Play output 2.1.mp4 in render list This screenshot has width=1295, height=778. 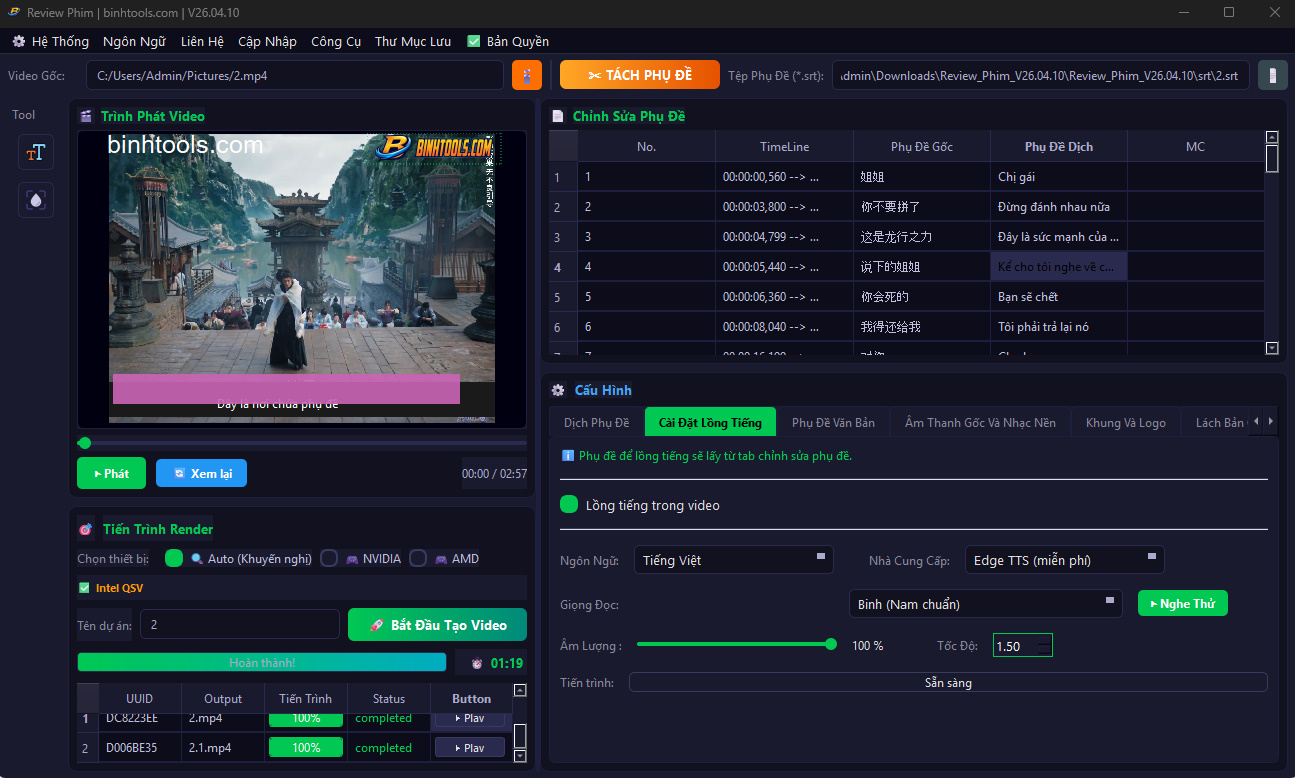coord(469,748)
